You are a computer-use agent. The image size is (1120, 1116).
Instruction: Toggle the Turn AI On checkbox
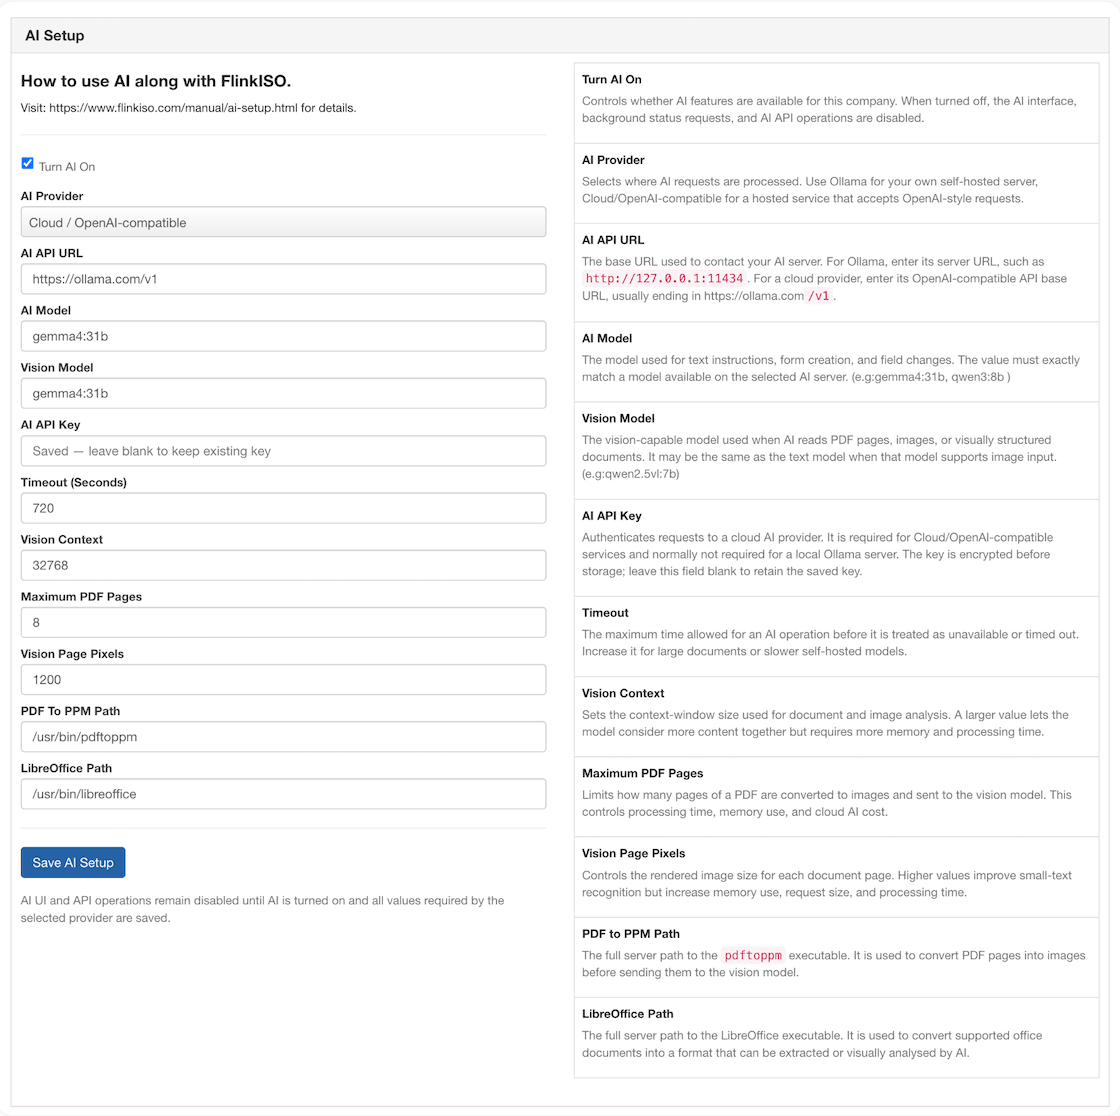coord(27,164)
